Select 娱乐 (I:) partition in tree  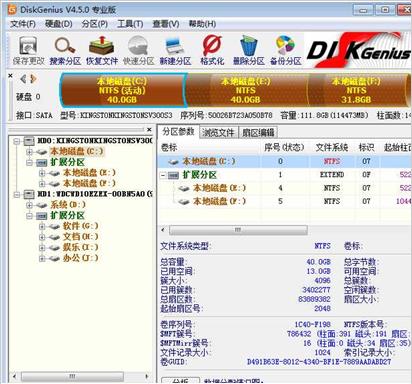pos(80,247)
